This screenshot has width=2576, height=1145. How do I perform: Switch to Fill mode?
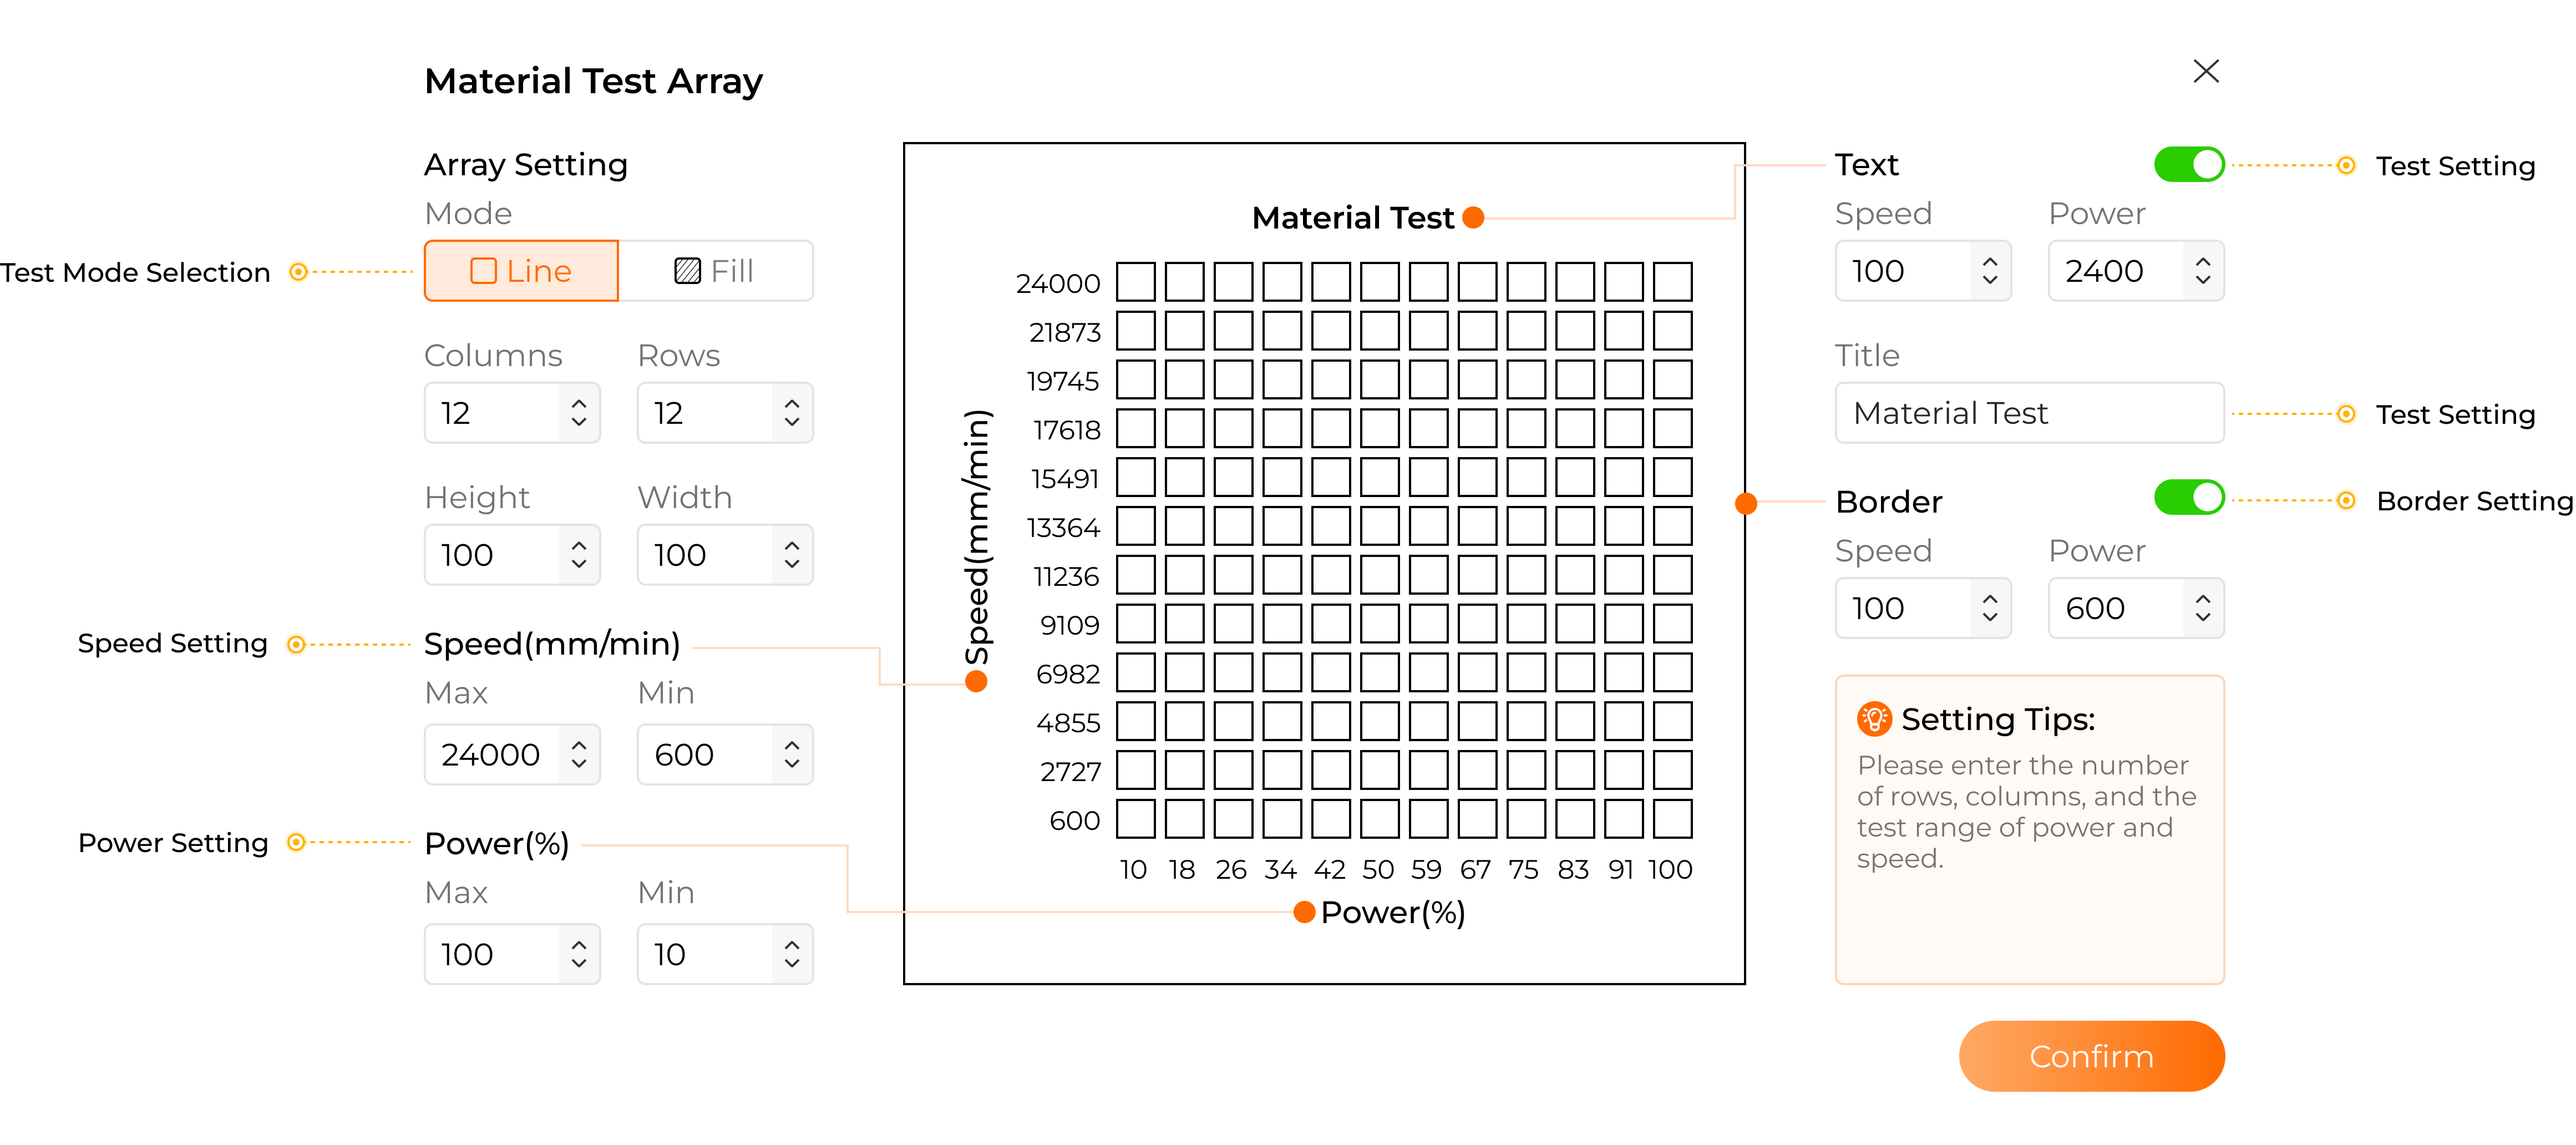716,271
